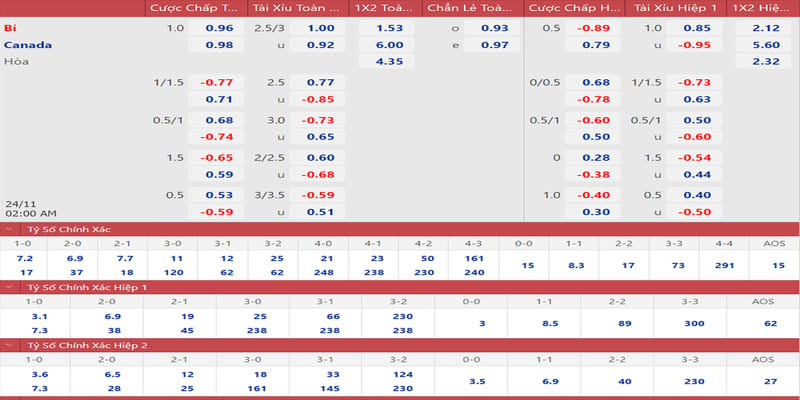Screen dimensions: 800x400
Task: Choose odd total goals odds 0.93
Action: pyautogui.click(x=494, y=28)
